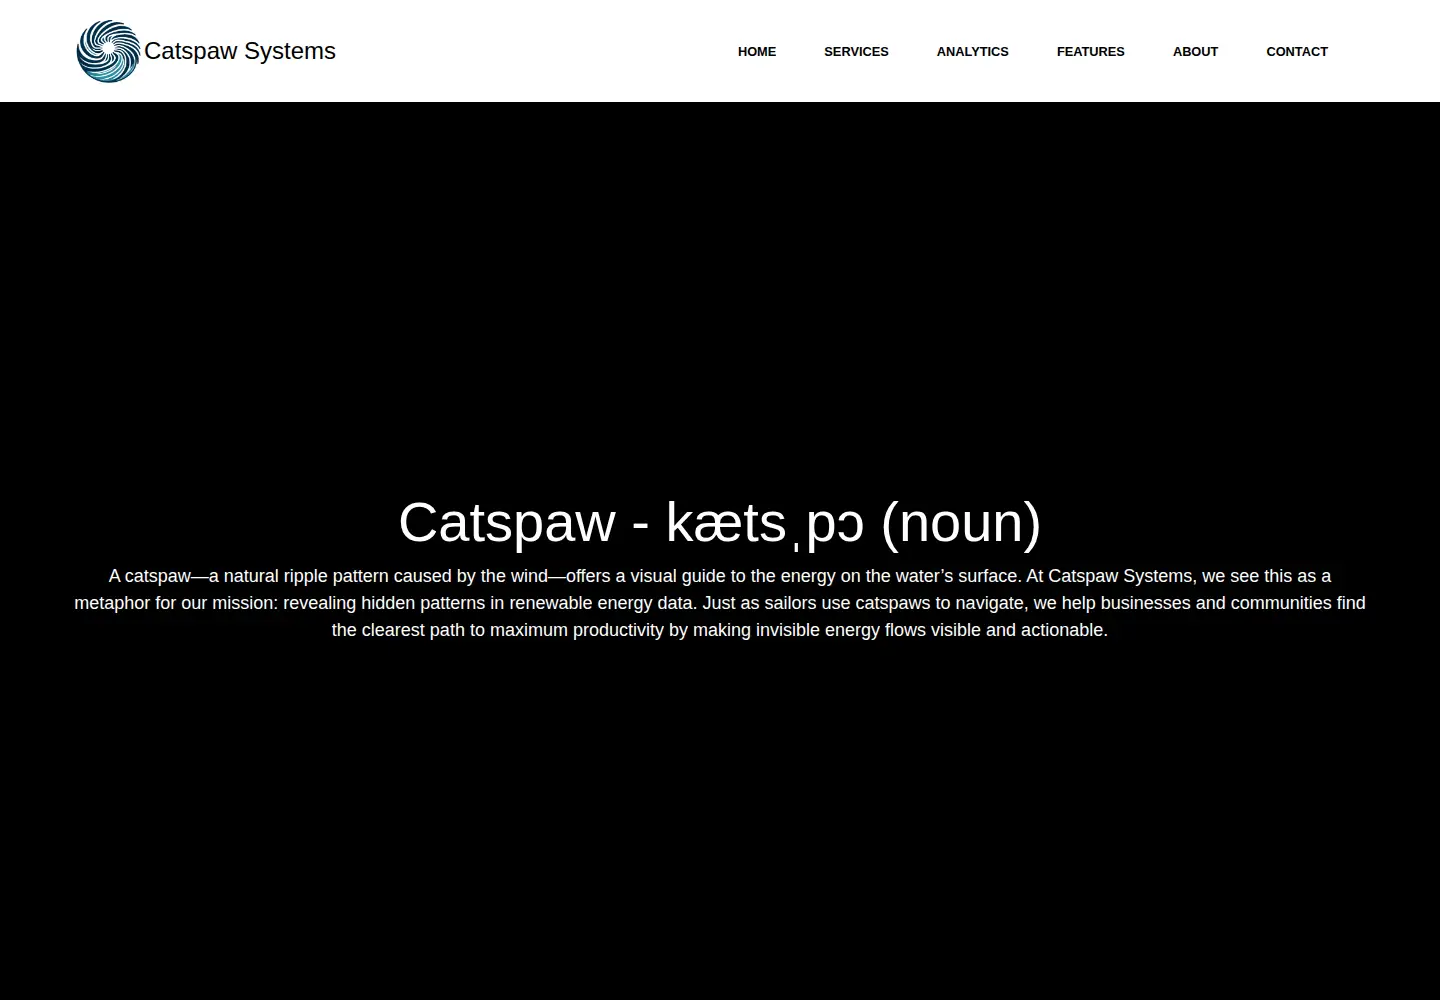Click the paragraph starting 'A catspaw—a natural ripple'

(x=720, y=603)
